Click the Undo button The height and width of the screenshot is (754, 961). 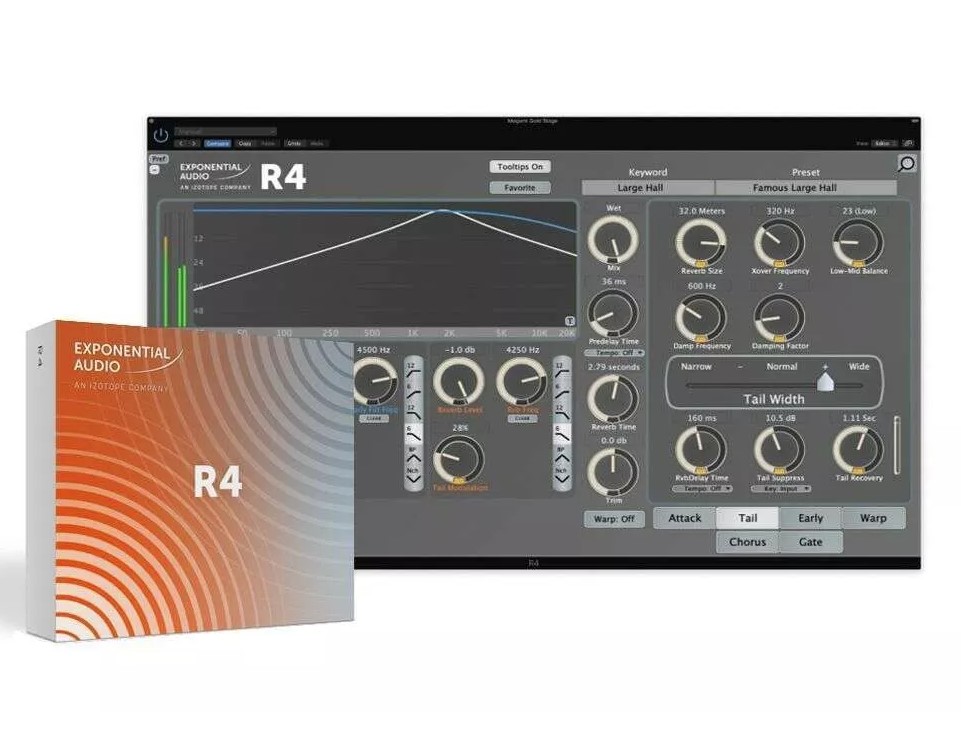tap(294, 143)
